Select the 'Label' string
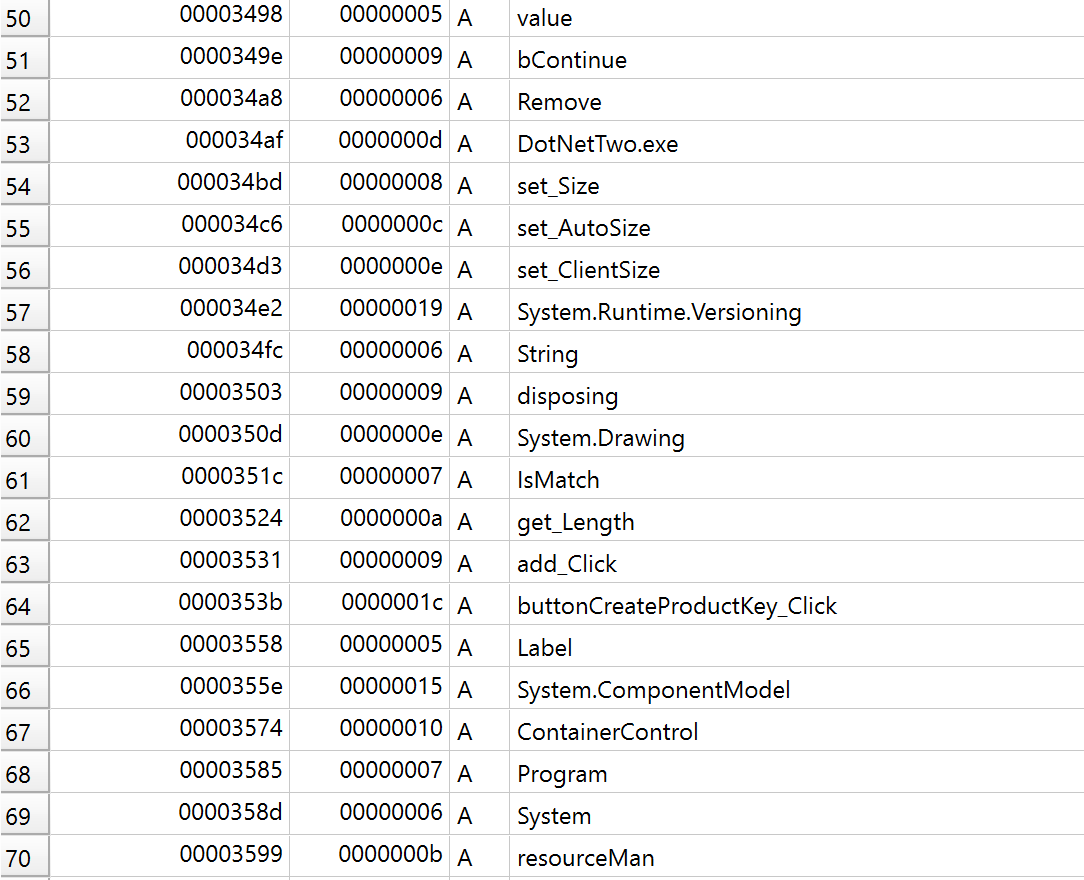This screenshot has width=1084, height=880. click(x=545, y=648)
